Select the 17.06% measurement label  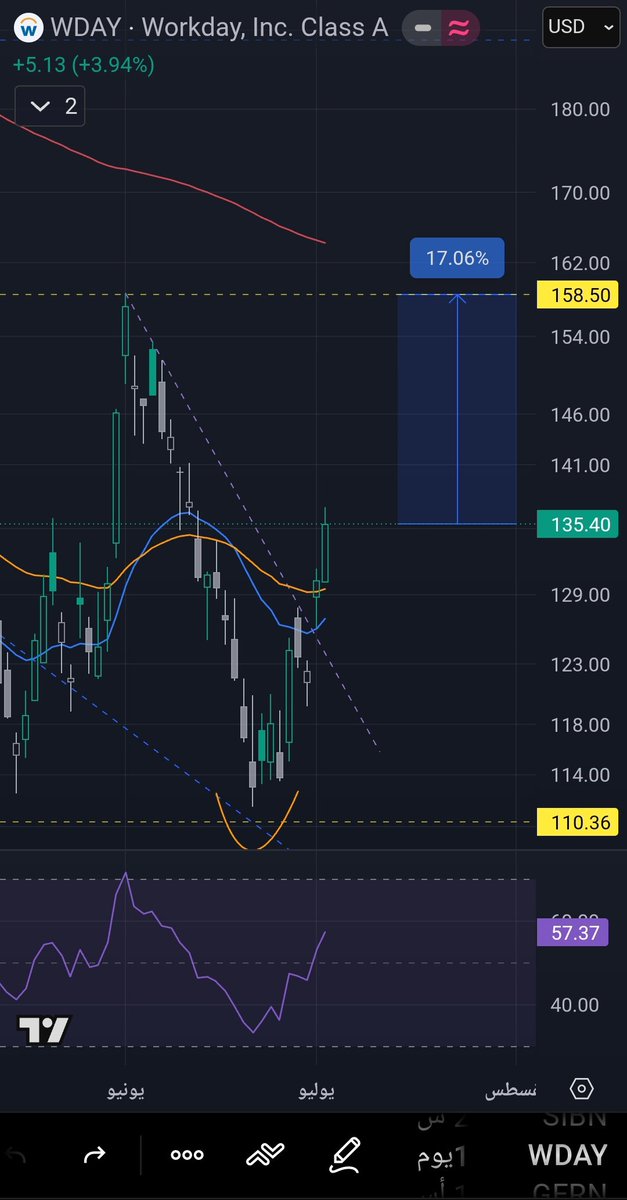click(457, 258)
